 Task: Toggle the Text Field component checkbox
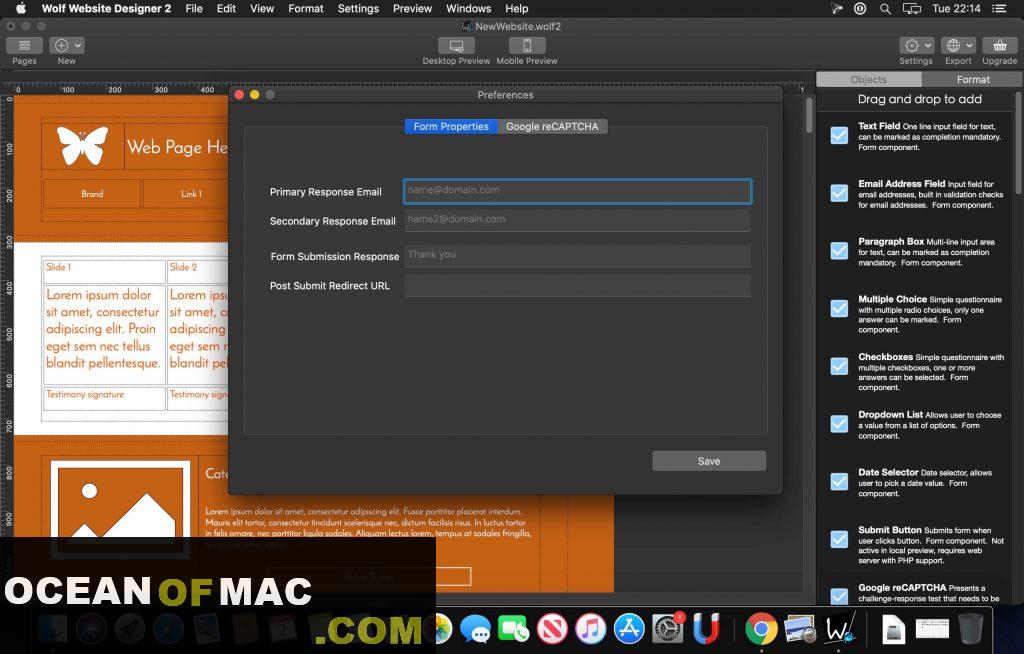839,135
